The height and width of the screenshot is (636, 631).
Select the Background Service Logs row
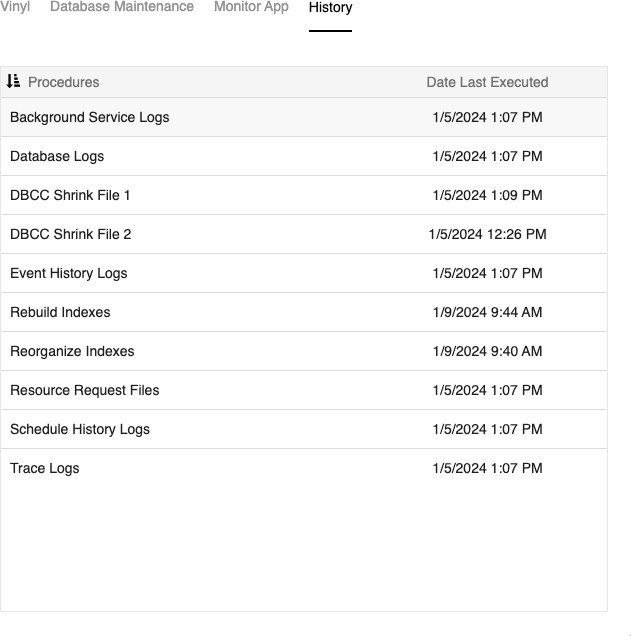(90, 117)
